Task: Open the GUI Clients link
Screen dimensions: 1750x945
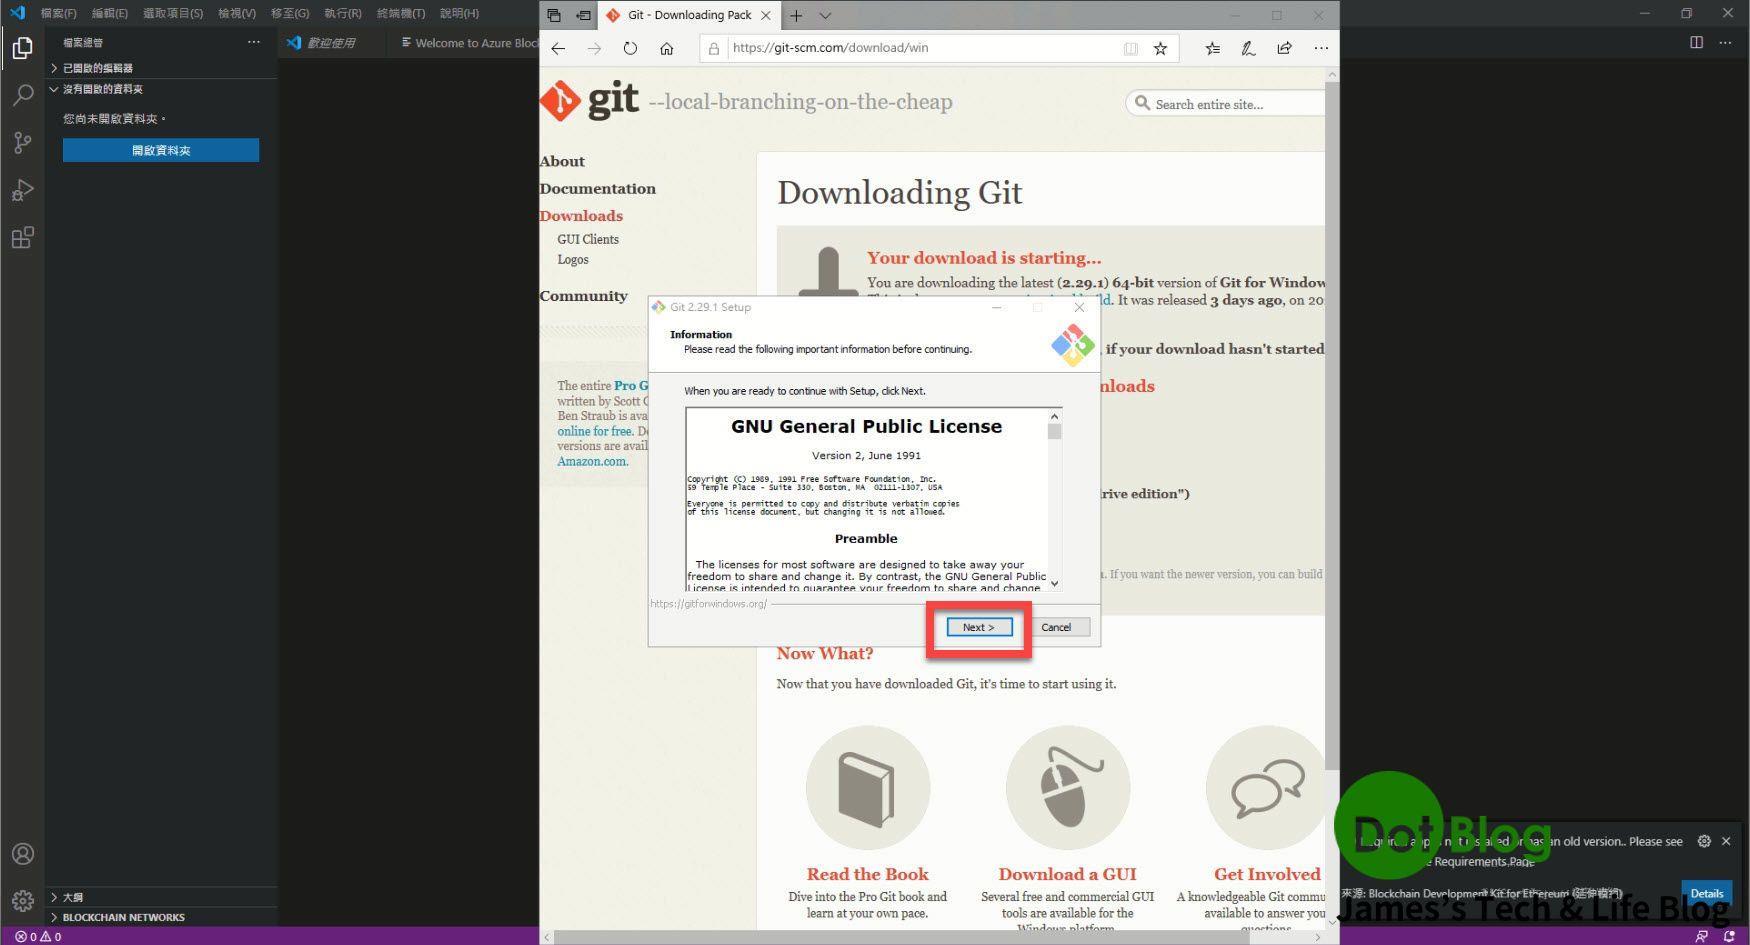Action: (x=588, y=239)
